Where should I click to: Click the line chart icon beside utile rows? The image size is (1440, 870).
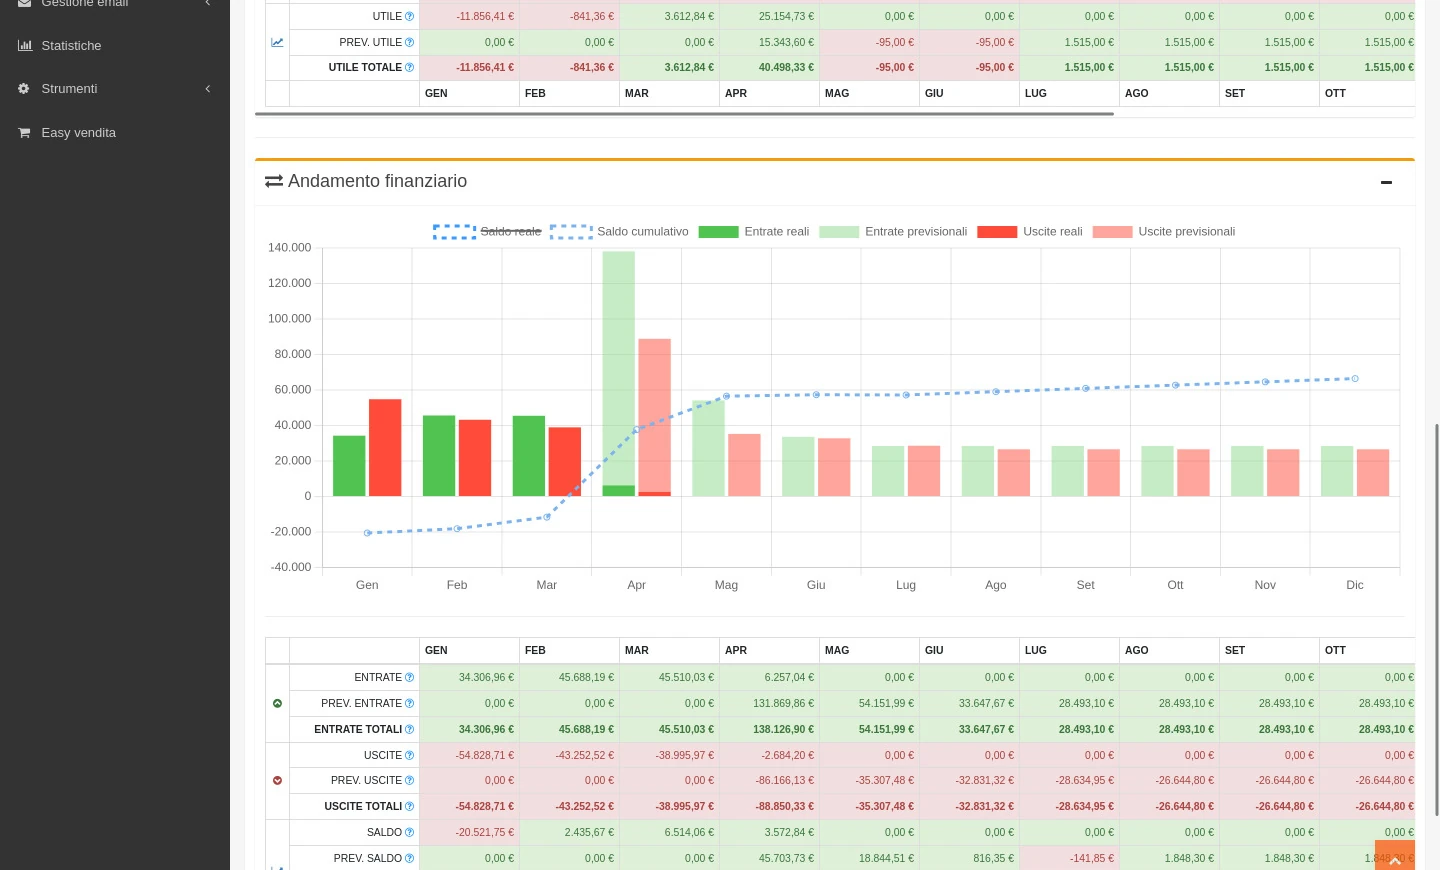coord(277,42)
